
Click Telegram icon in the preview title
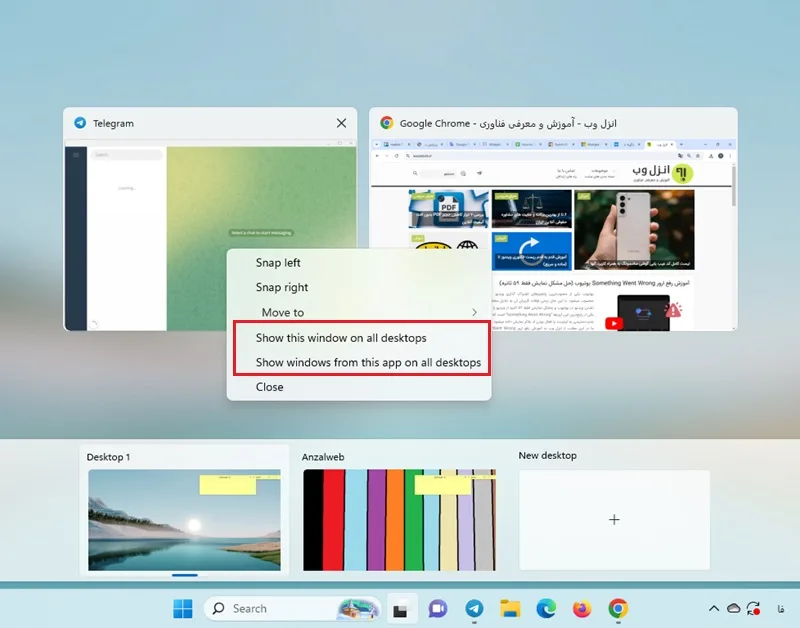pyautogui.click(x=80, y=123)
